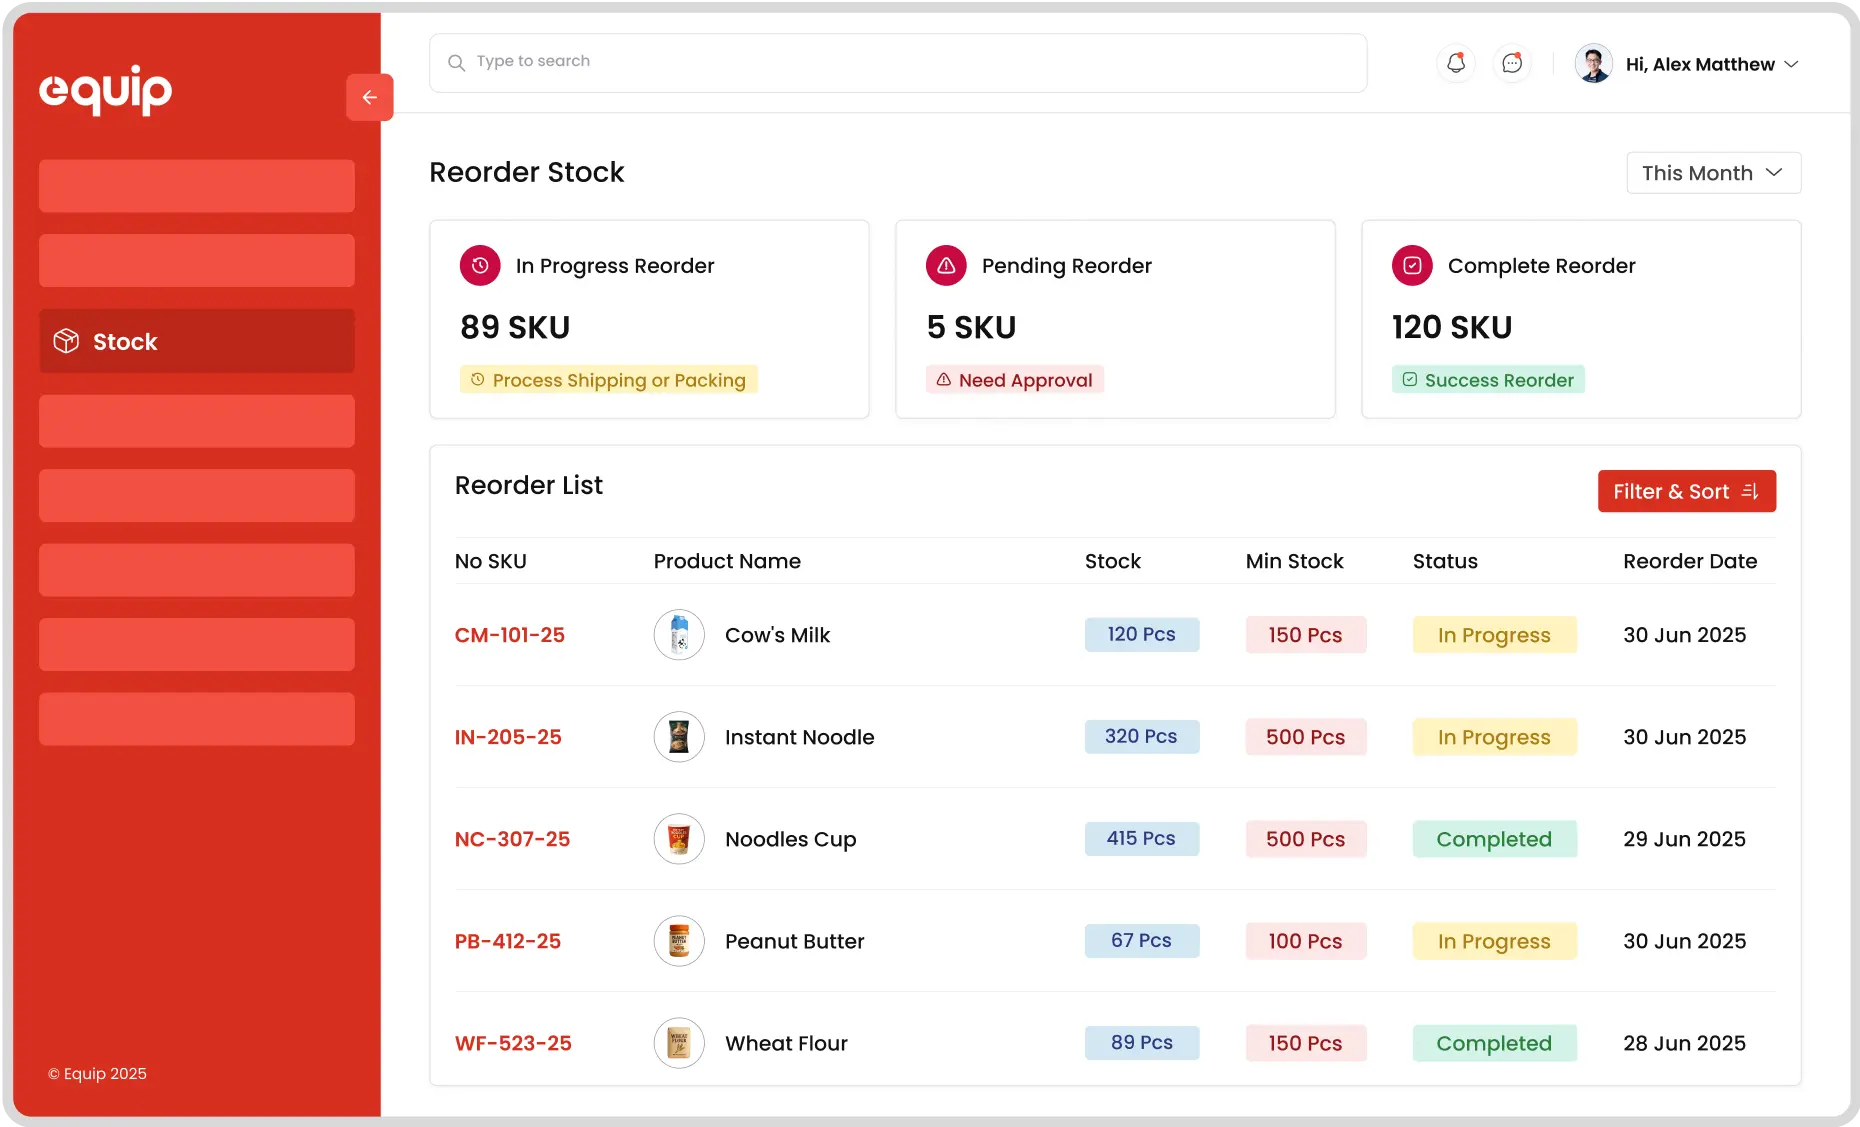The height and width of the screenshot is (1127, 1860).
Task: Open the chat messages icon
Action: click(x=1512, y=63)
